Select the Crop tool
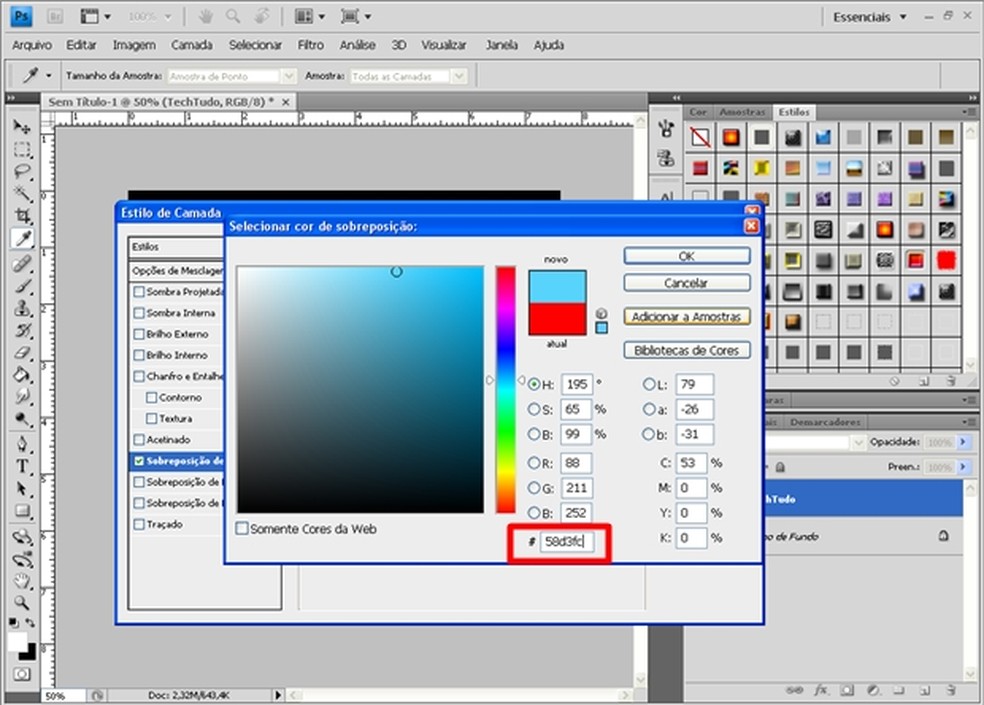The width and height of the screenshot is (984, 705). click(x=22, y=216)
